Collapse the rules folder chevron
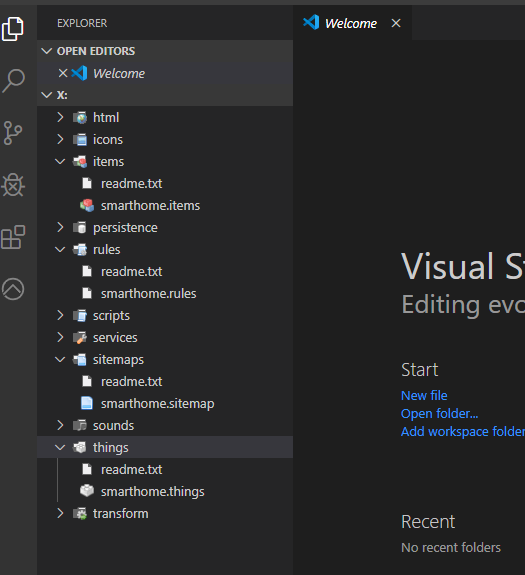 60,249
